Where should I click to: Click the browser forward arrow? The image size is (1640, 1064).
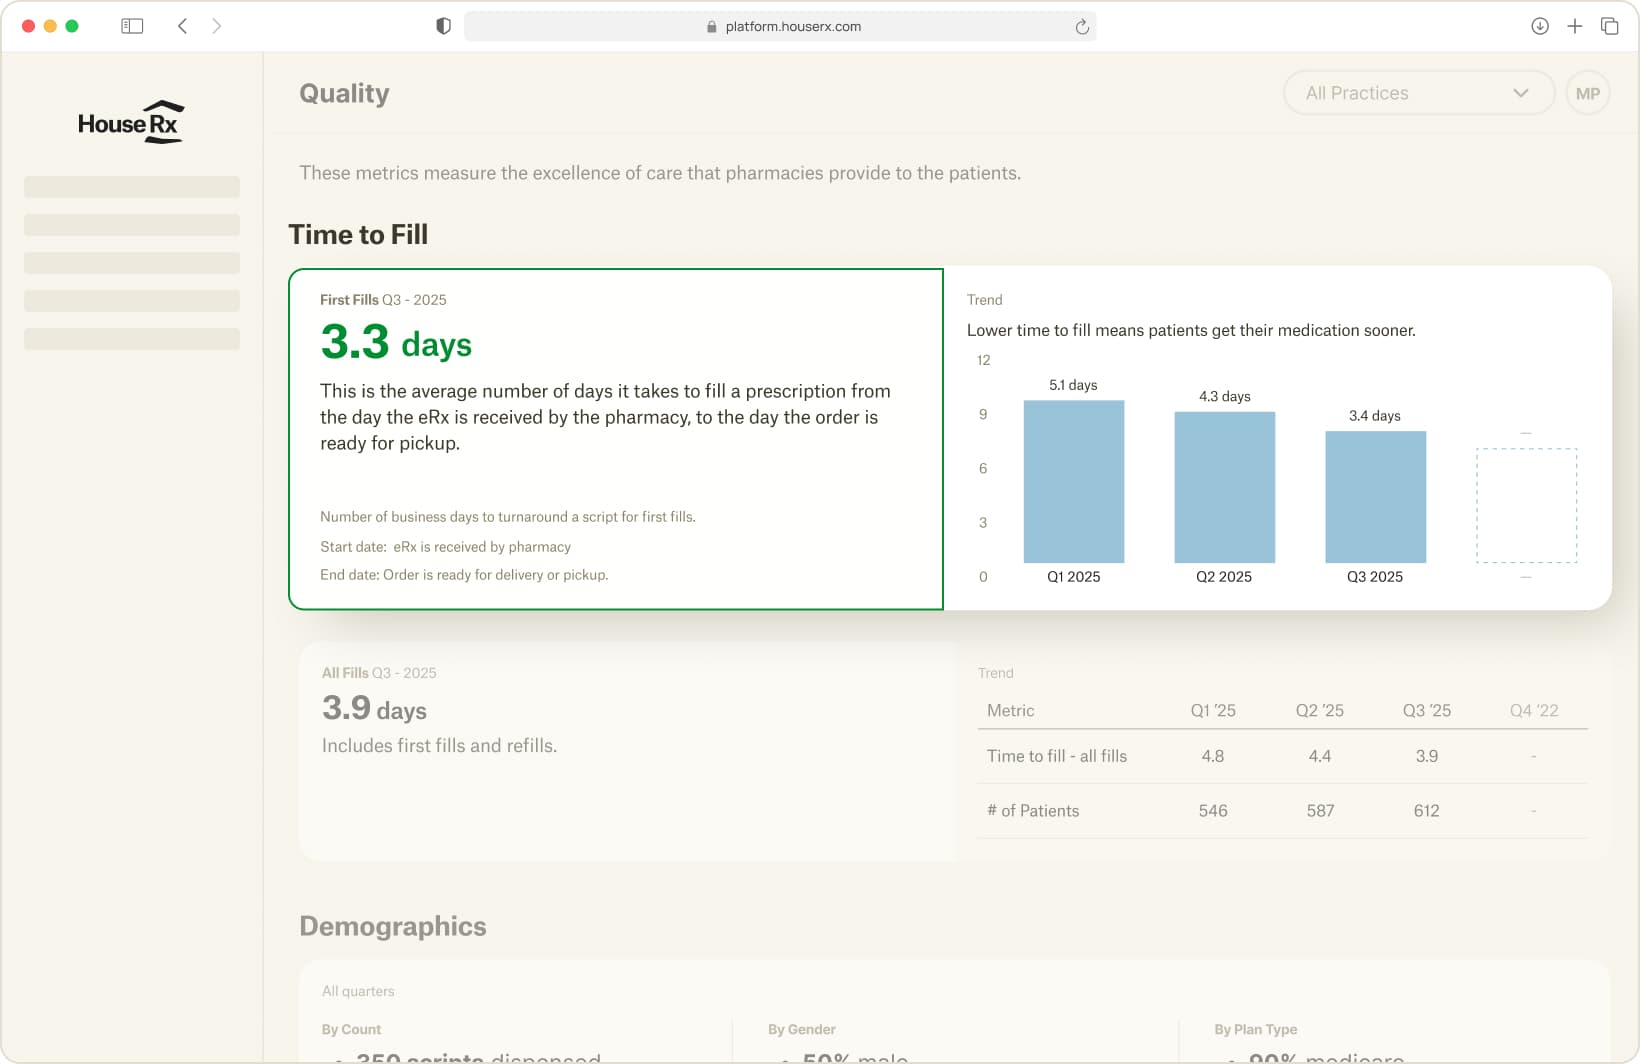(x=217, y=26)
